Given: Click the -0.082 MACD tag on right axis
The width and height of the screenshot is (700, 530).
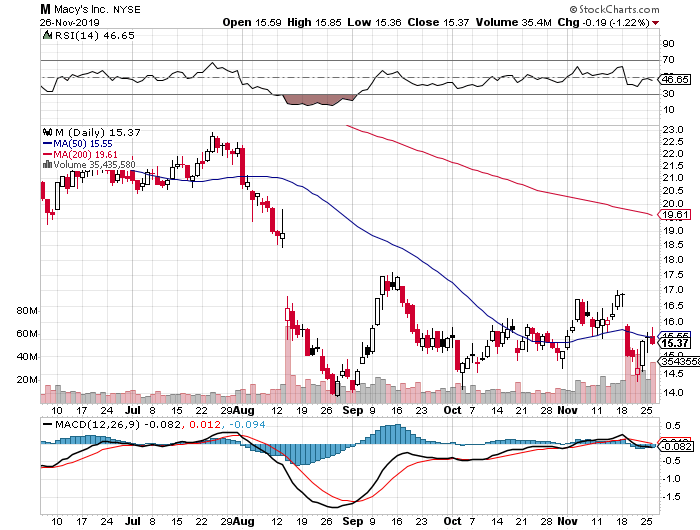Looking at the screenshot, I should coord(677,447).
